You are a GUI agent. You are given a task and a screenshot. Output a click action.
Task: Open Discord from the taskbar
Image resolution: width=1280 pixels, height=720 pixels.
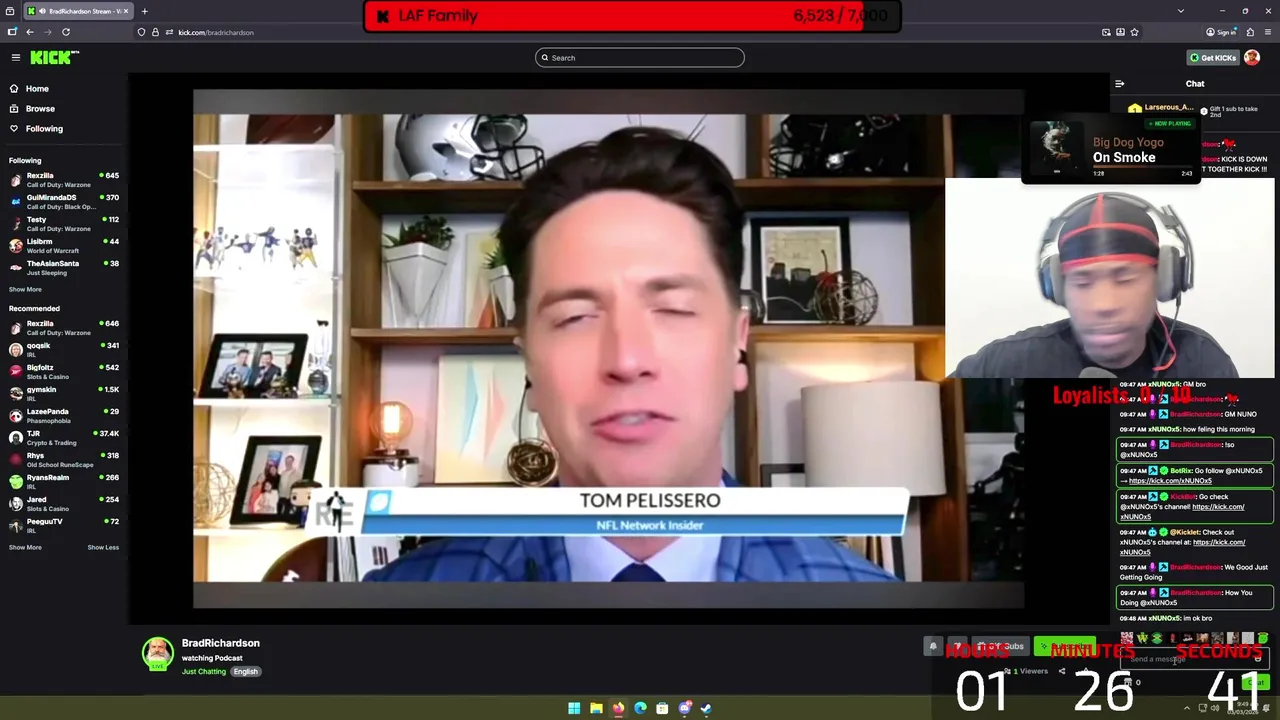[x=684, y=709]
